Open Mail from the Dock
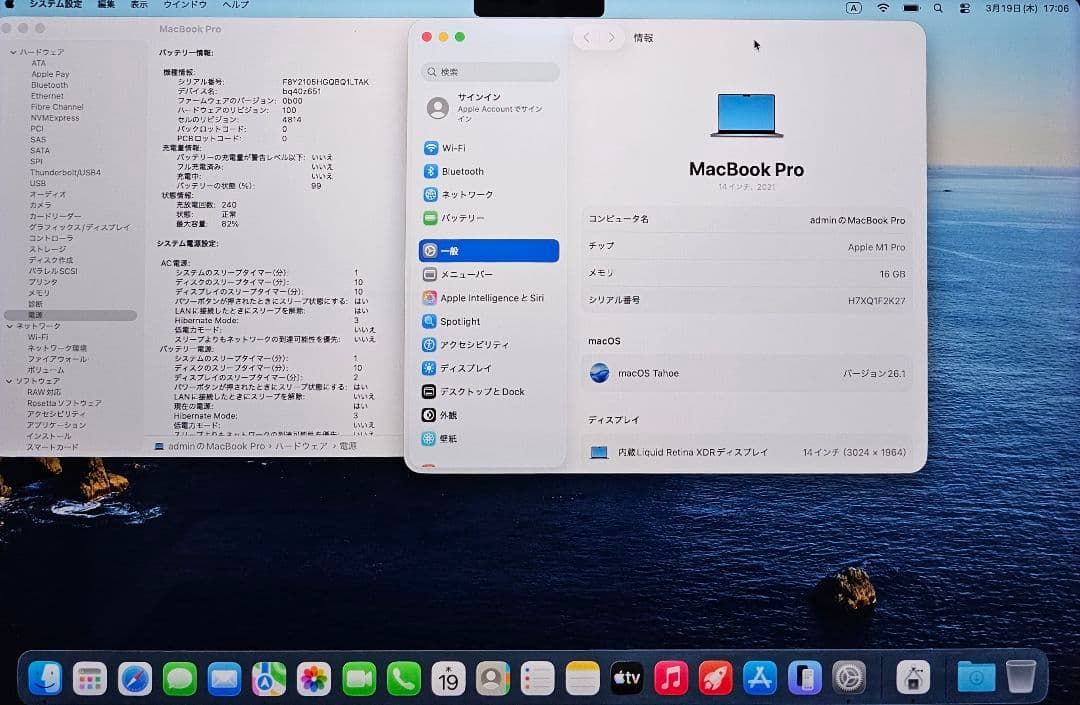The width and height of the screenshot is (1080, 705). click(225, 678)
